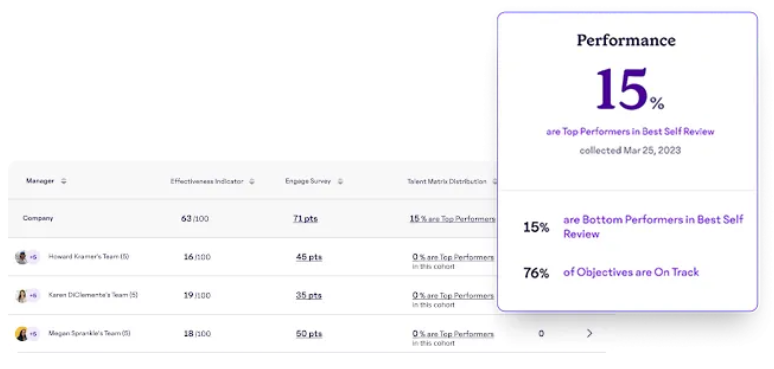Viewport: 774px width, 369px height.
Task: Open Megan Sprankle's 50 pts survey score
Action: point(309,334)
